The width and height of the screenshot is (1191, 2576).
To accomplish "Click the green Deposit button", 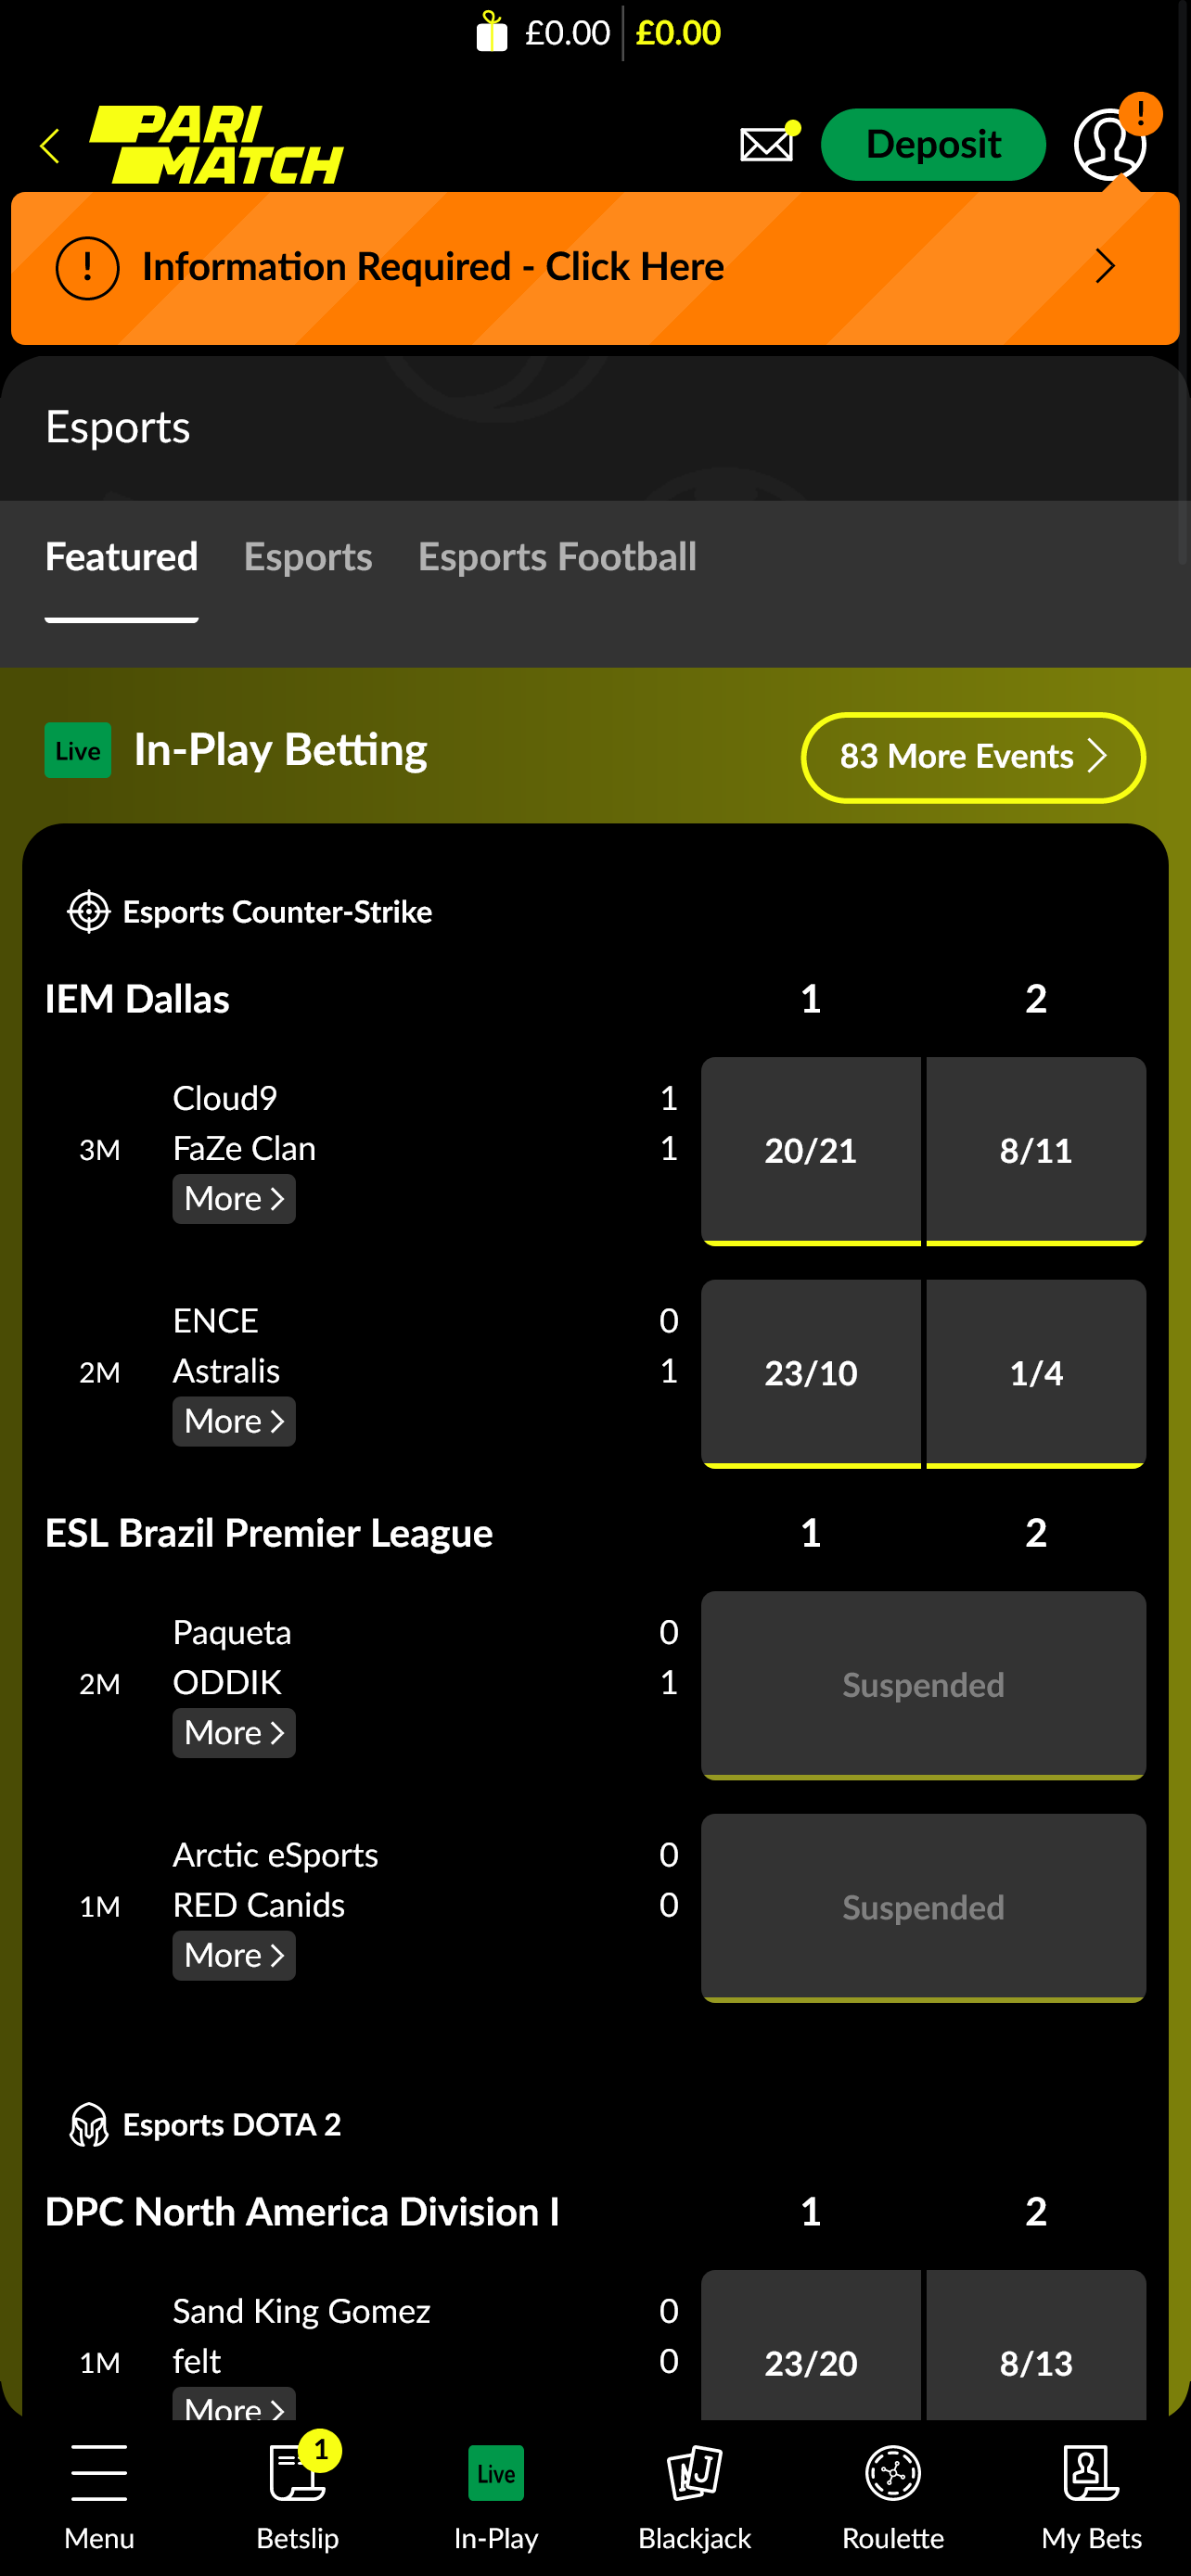I will click(933, 145).
